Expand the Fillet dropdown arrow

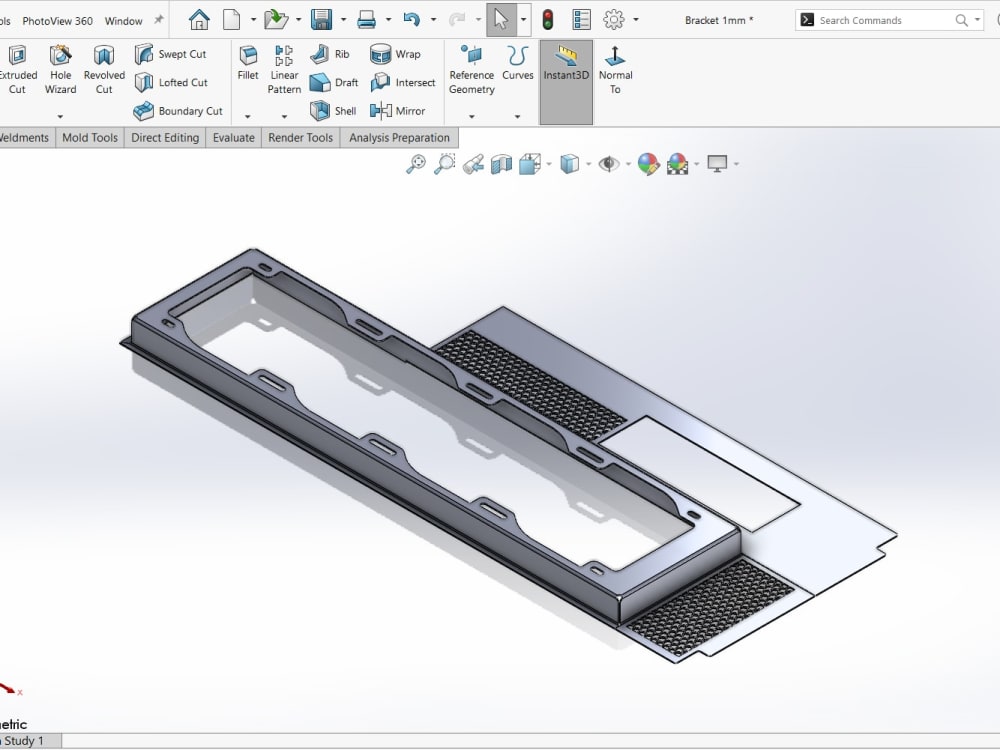coord(248,117)
